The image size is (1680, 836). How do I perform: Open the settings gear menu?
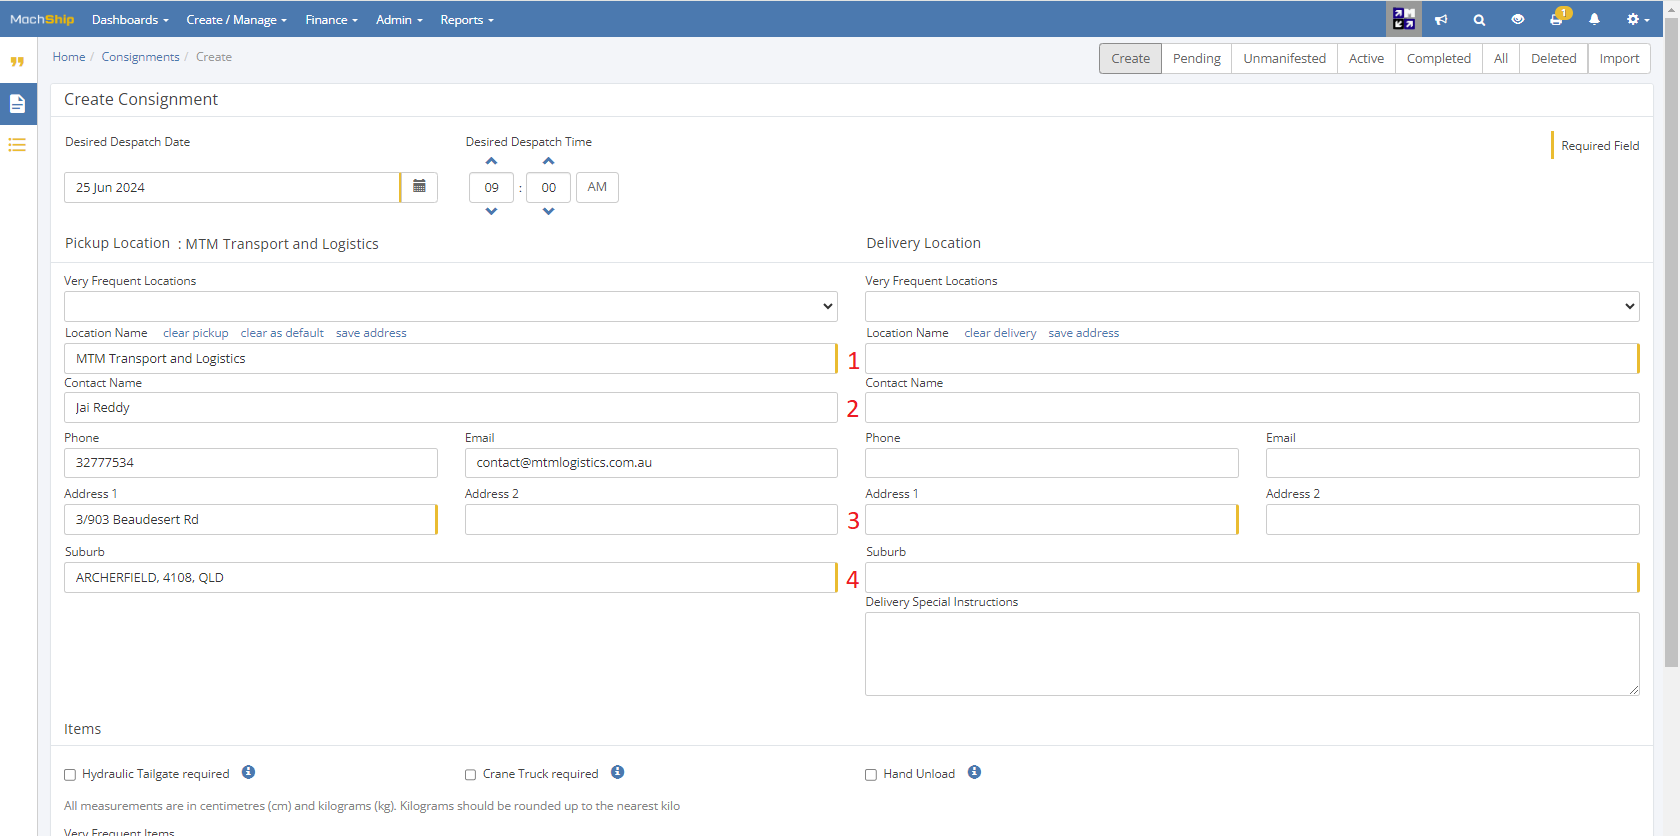[x=1637, y=19]
